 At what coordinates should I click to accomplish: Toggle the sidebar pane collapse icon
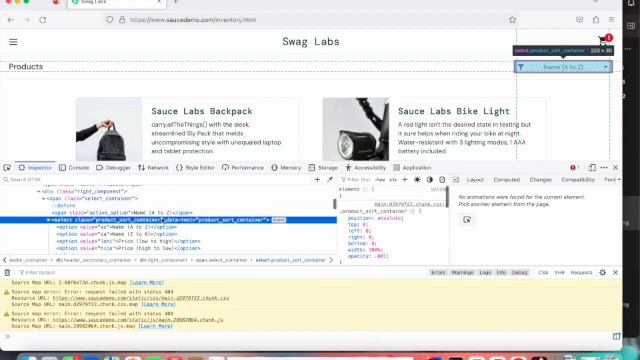[x=456, y=180]
